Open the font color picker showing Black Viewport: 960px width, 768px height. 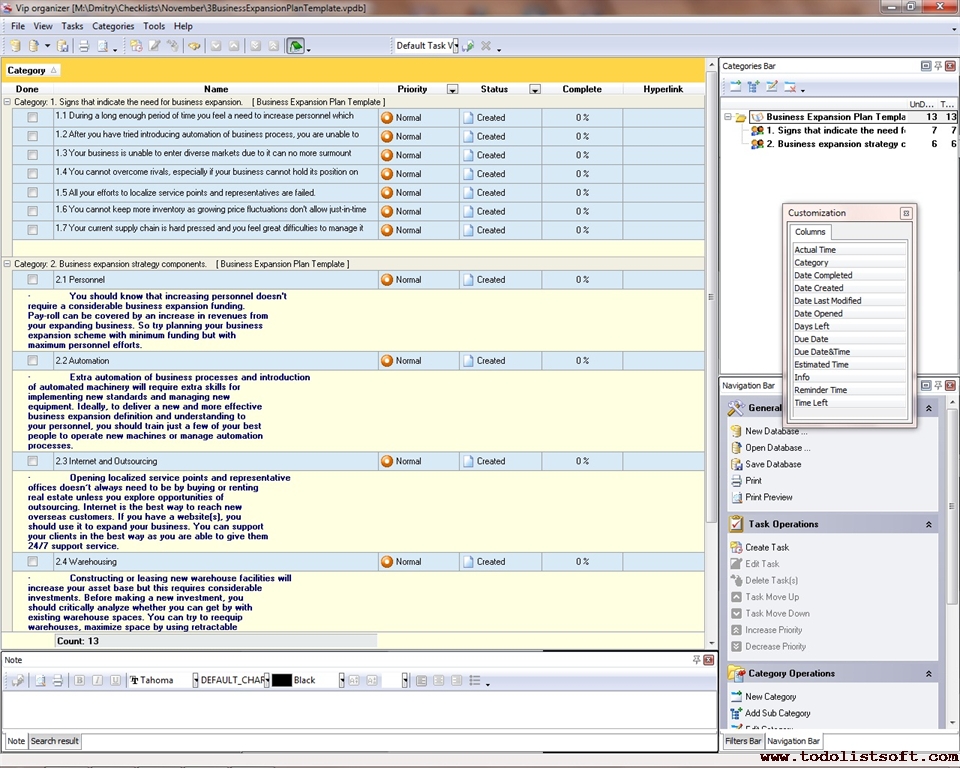343,680
